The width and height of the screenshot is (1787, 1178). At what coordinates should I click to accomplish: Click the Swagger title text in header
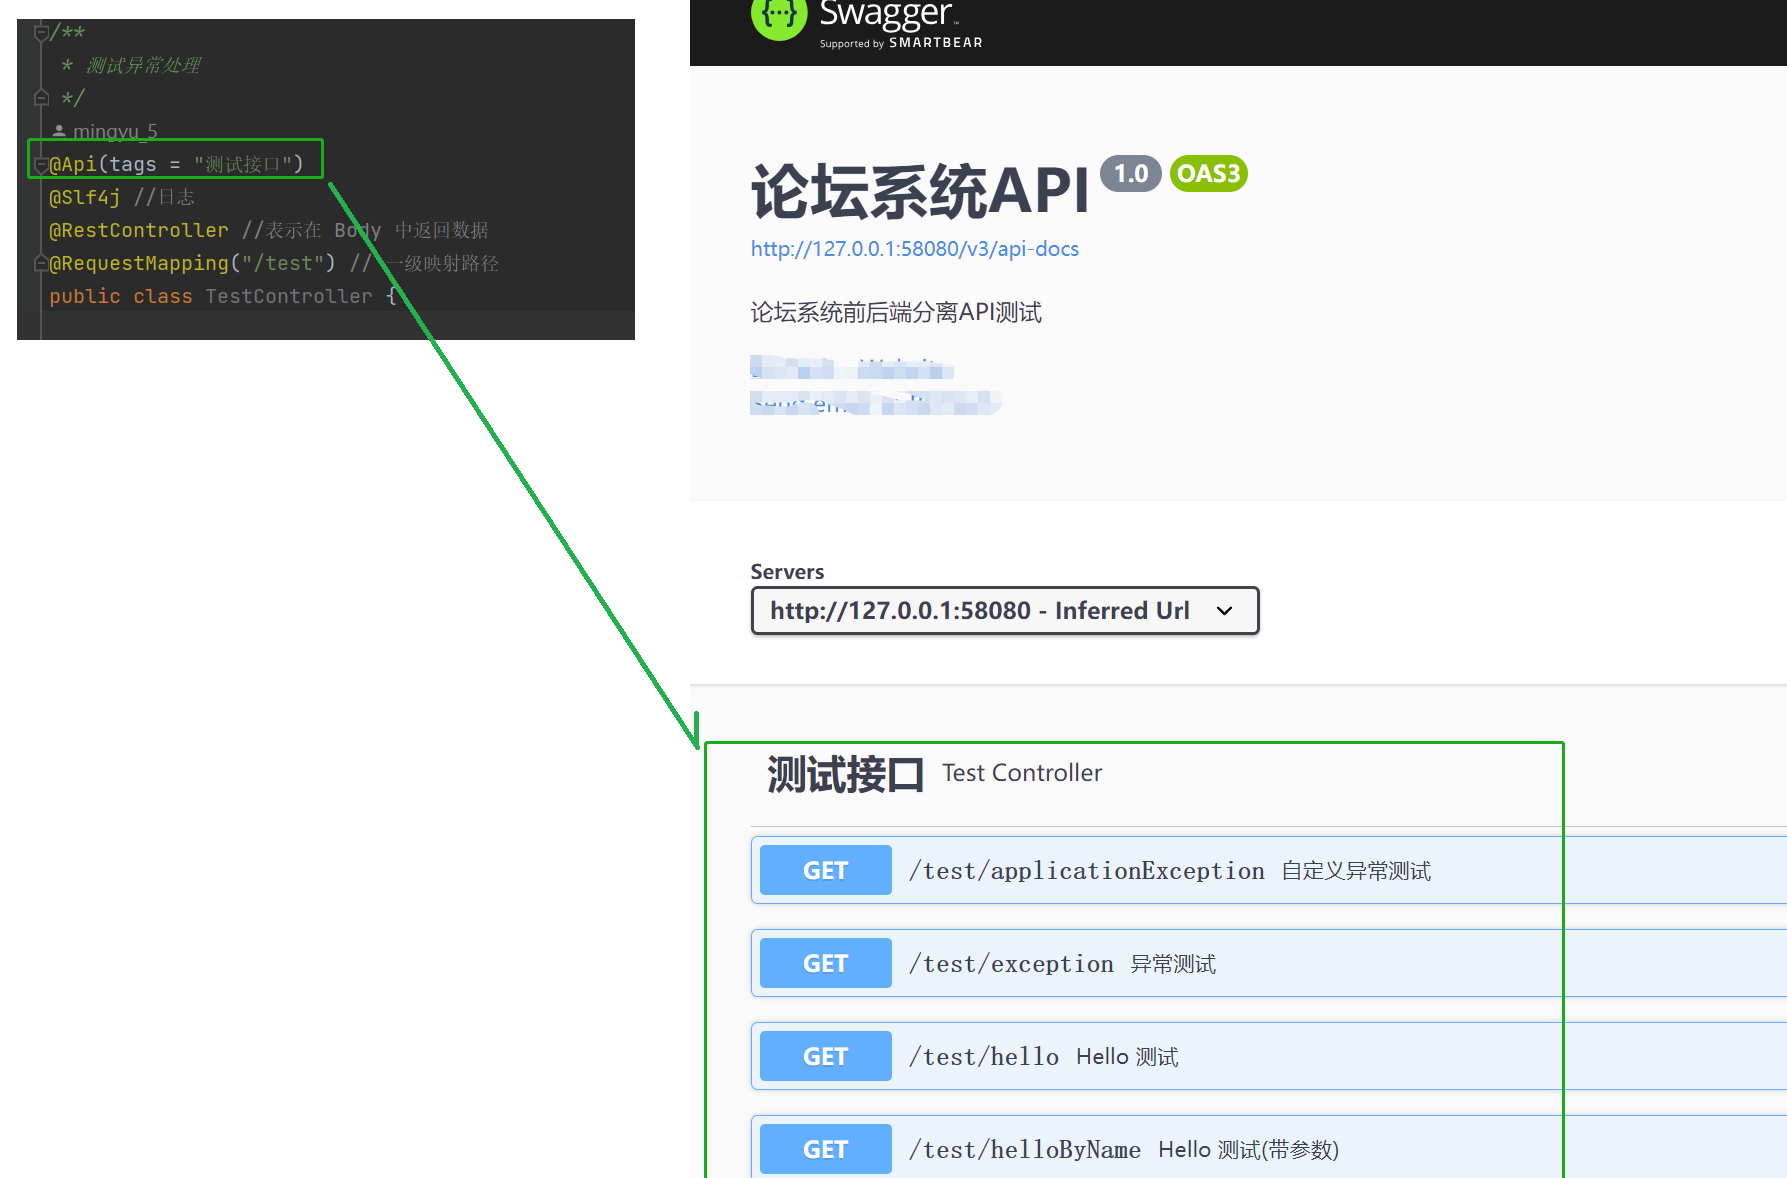pos(886,14)
